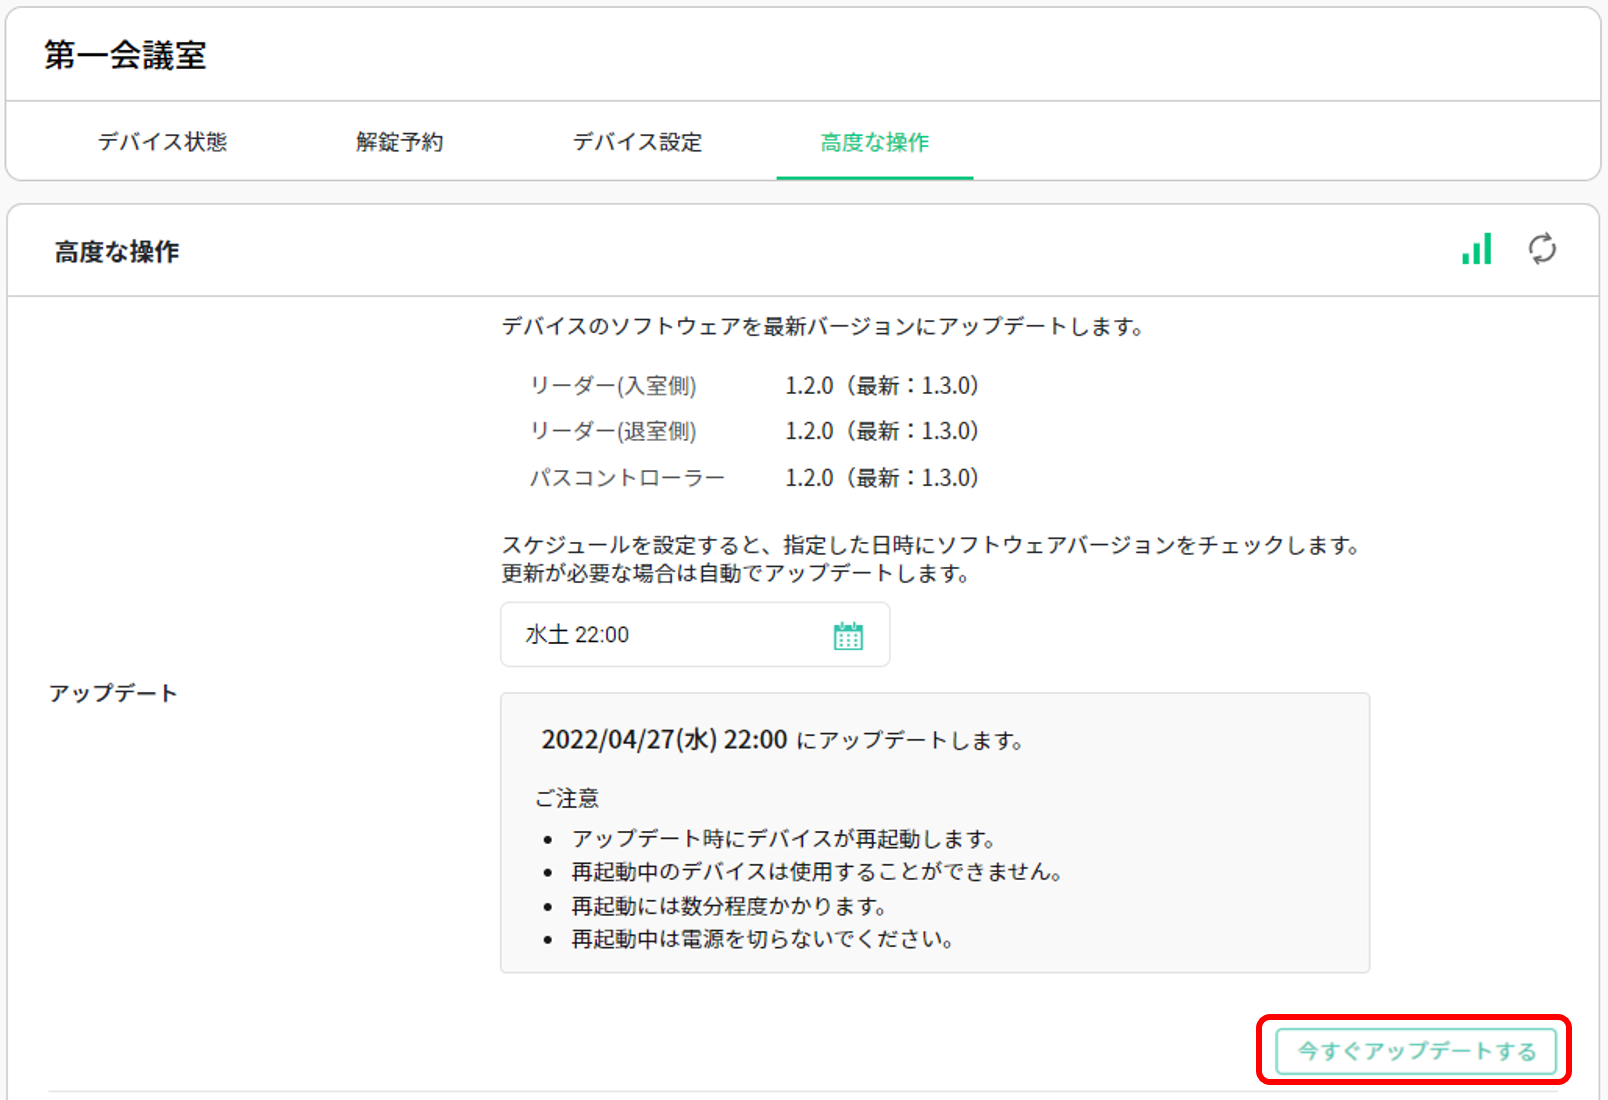Select the デバイス設定 tab
Image resolution: width=1608 pixels, height=1100 pixels.
coord(636,142)
